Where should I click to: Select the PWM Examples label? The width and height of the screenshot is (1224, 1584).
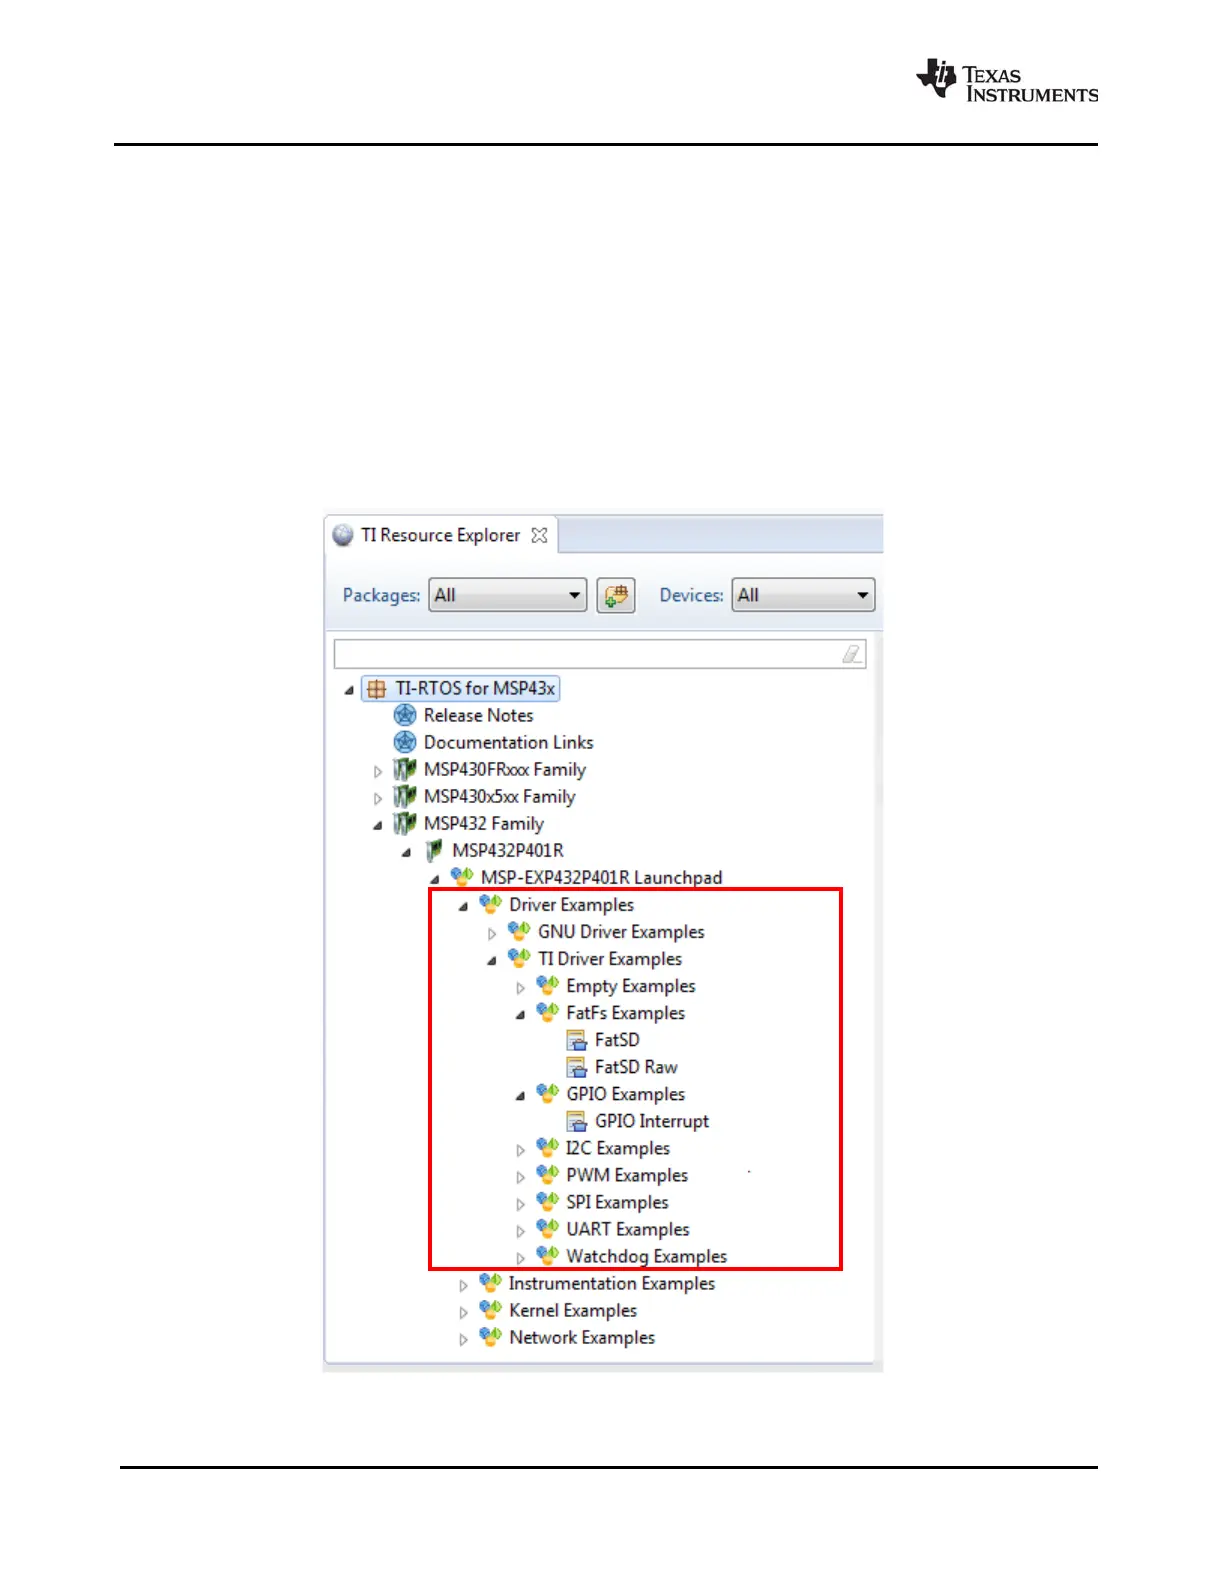(627, 1175)
